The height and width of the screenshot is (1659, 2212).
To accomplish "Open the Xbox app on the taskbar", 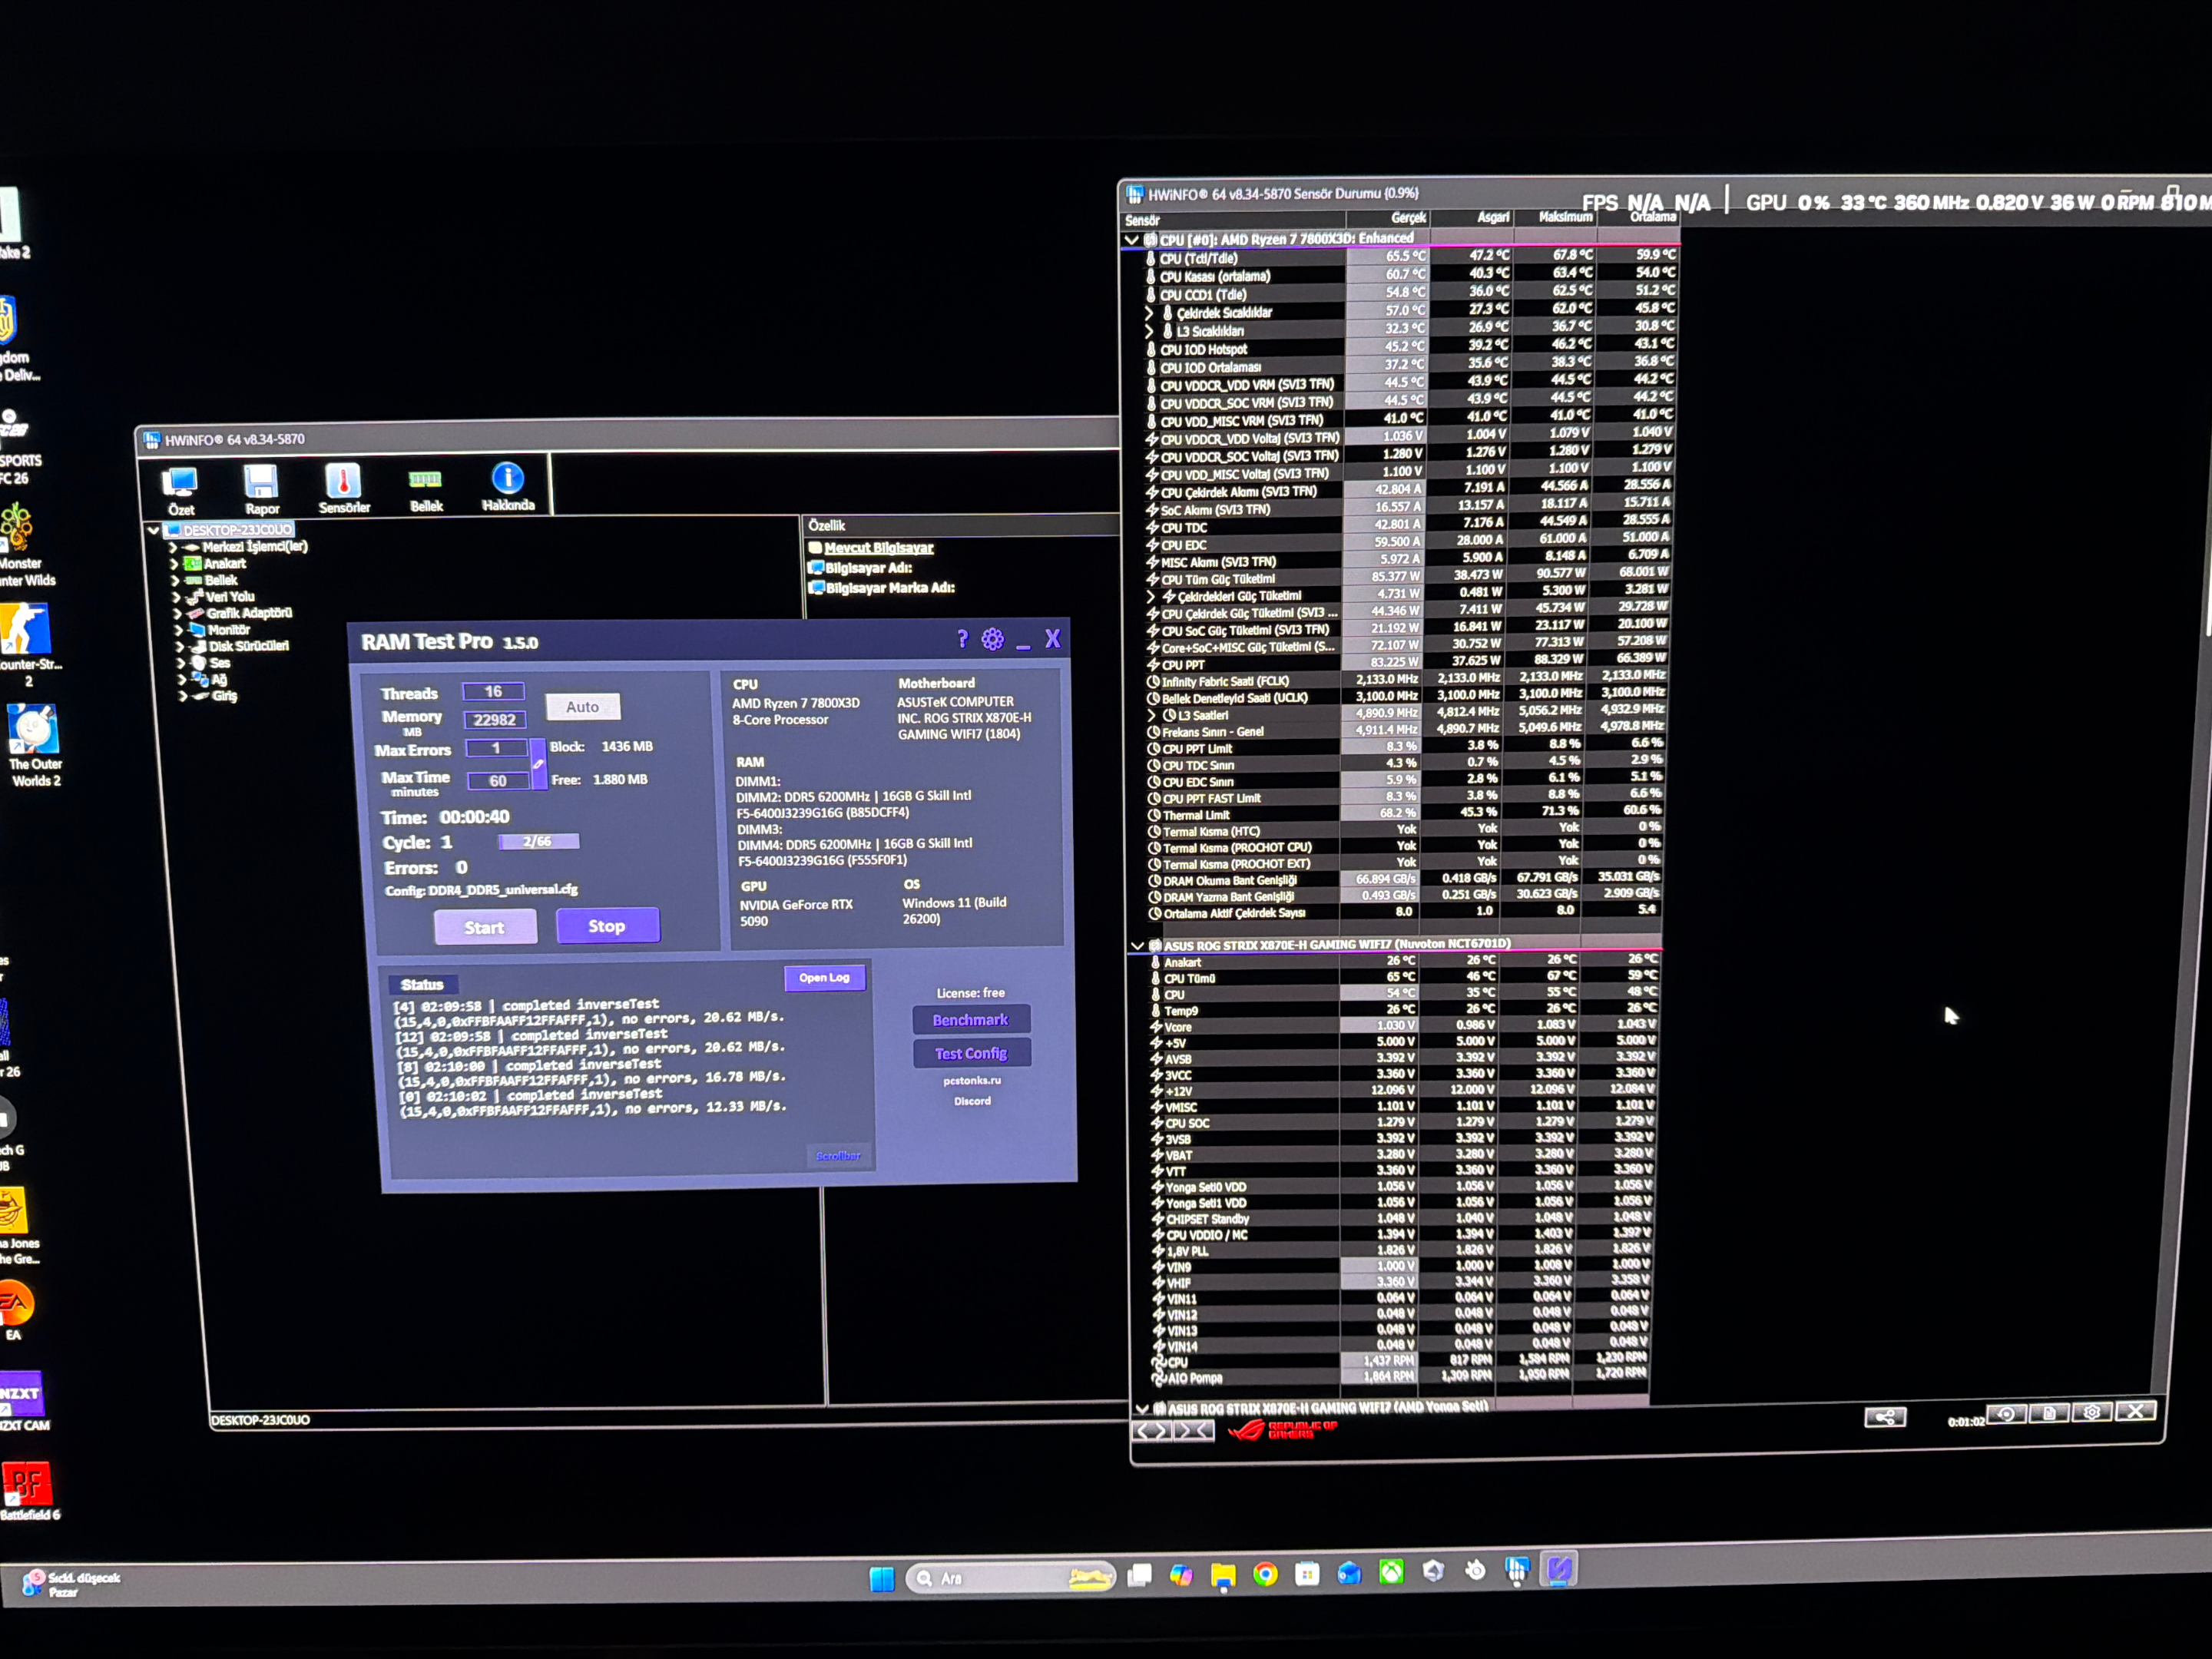I will click(1391, 1572).
